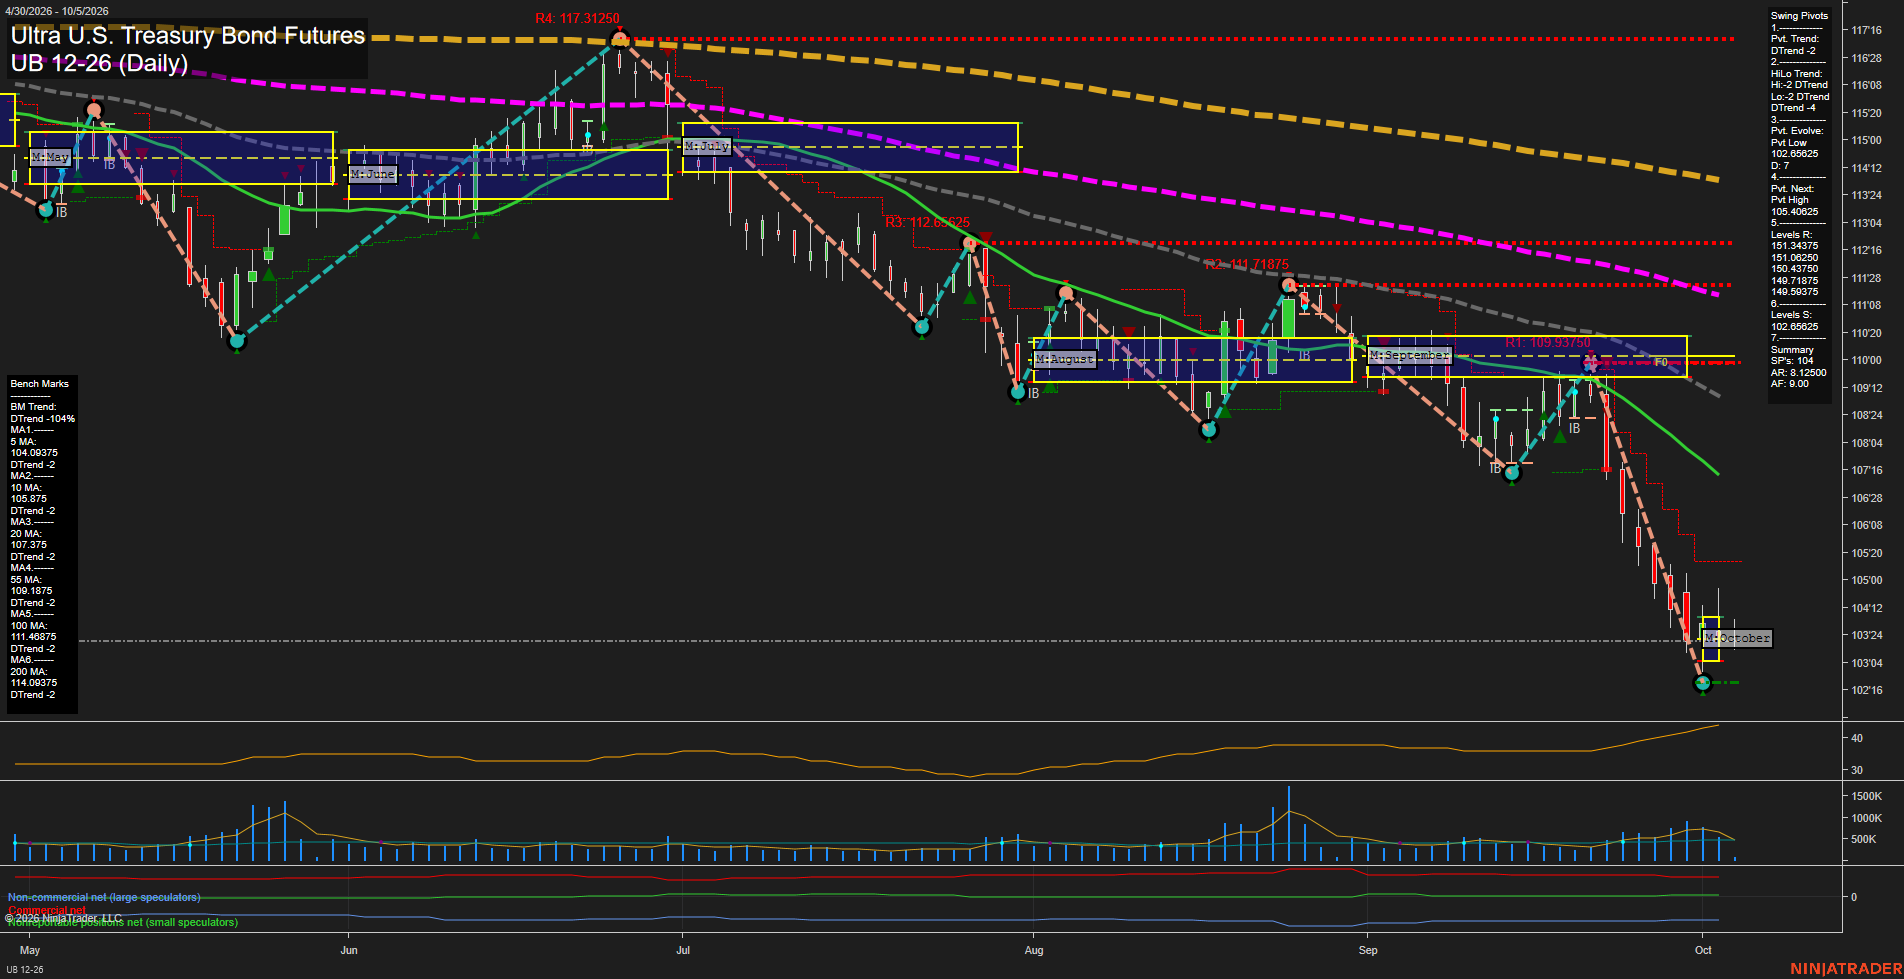Select the "102'16" price axis label
Screen dimensions: 1904x979
pyautogui.click(x=1866, y=690)
